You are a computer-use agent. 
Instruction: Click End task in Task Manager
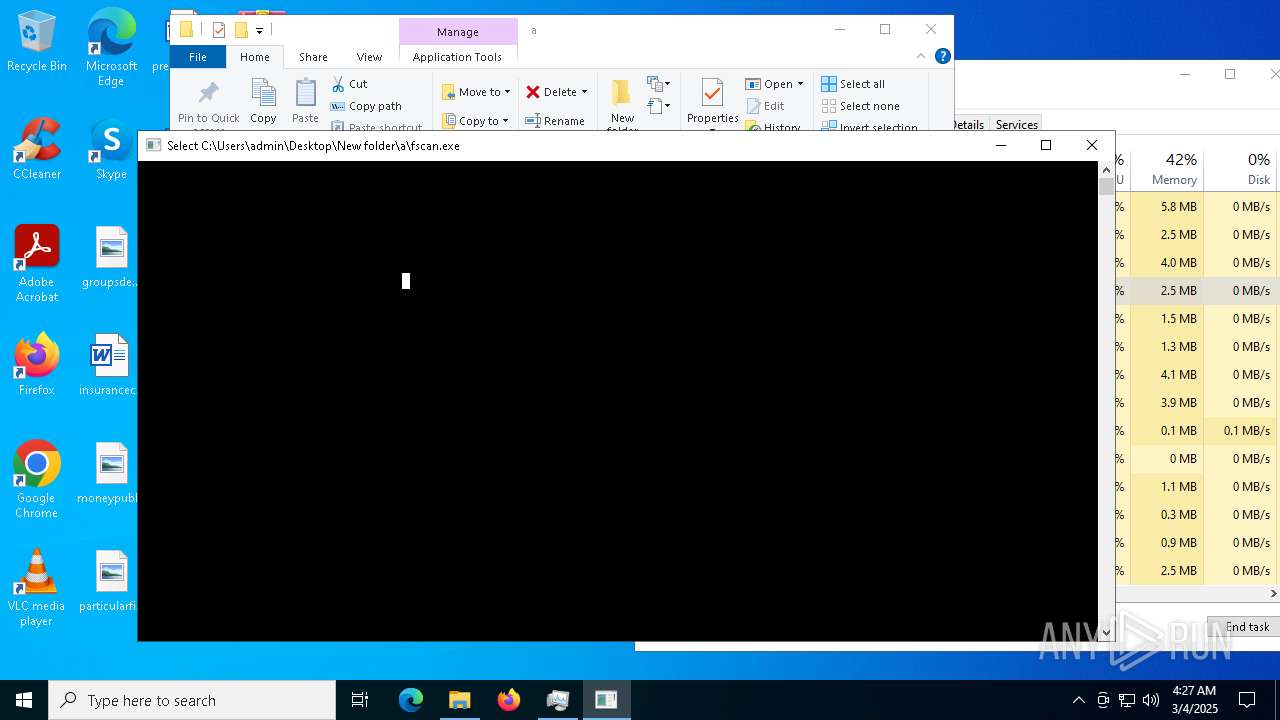pyautogui.click(x=1245, y=627)
